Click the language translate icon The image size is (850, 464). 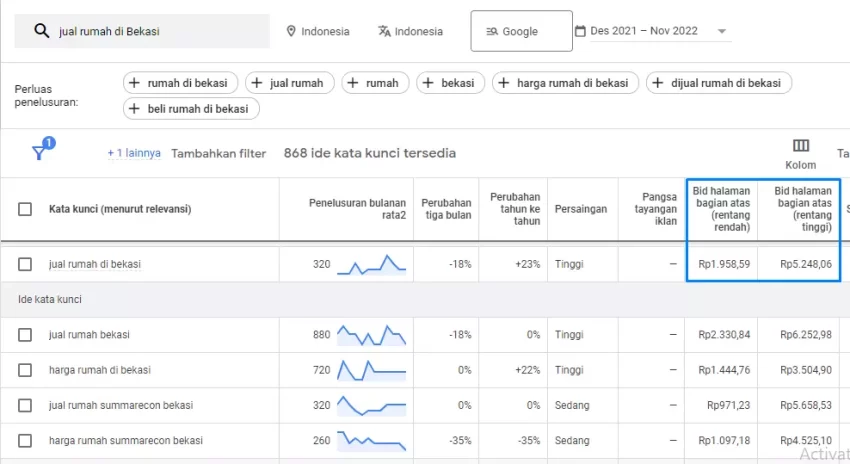(x=384, y=31)
